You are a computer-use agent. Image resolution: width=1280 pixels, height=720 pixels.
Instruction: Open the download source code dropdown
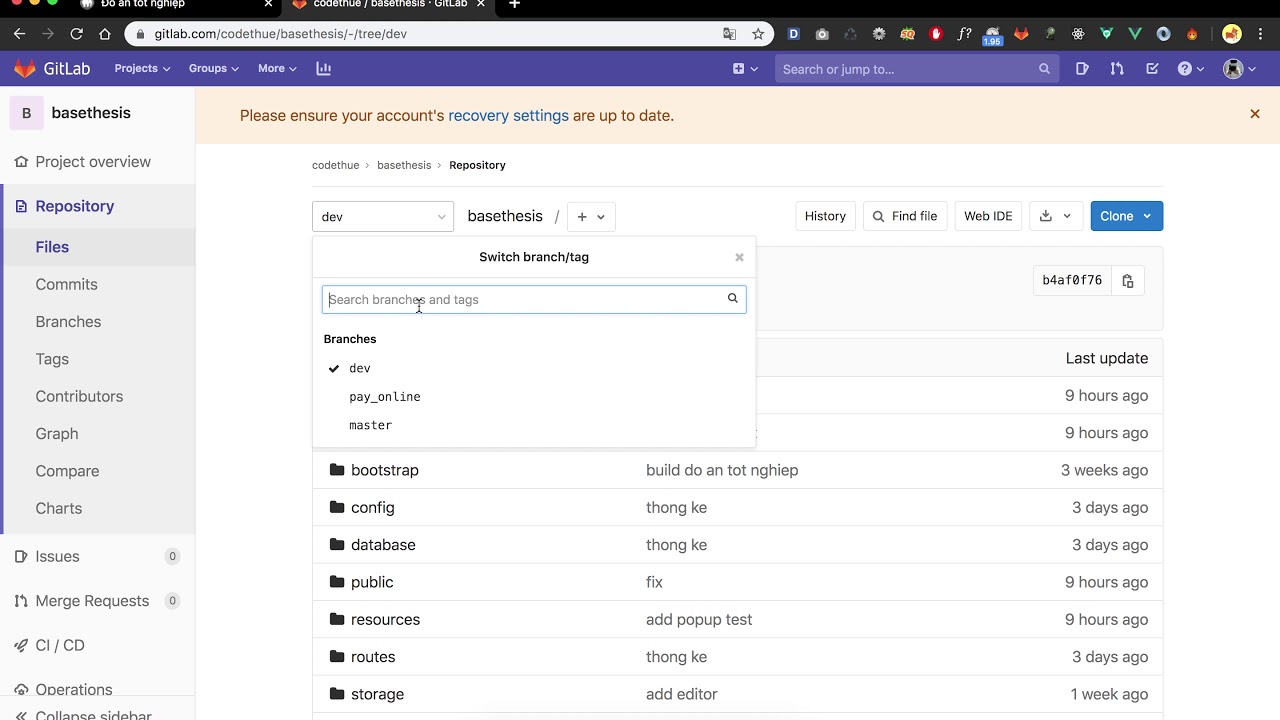coord(1055,216)
